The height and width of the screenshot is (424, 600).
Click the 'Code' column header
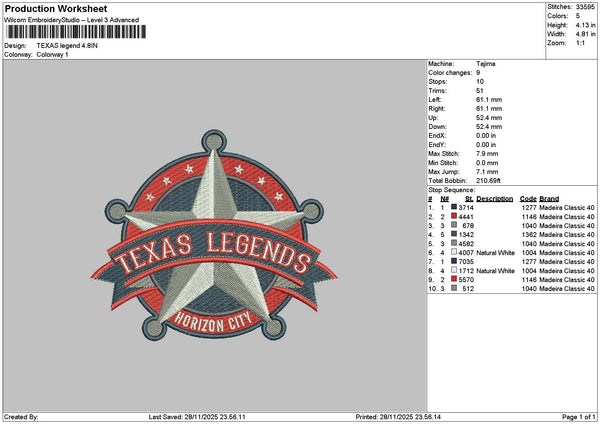coord(528,199)
